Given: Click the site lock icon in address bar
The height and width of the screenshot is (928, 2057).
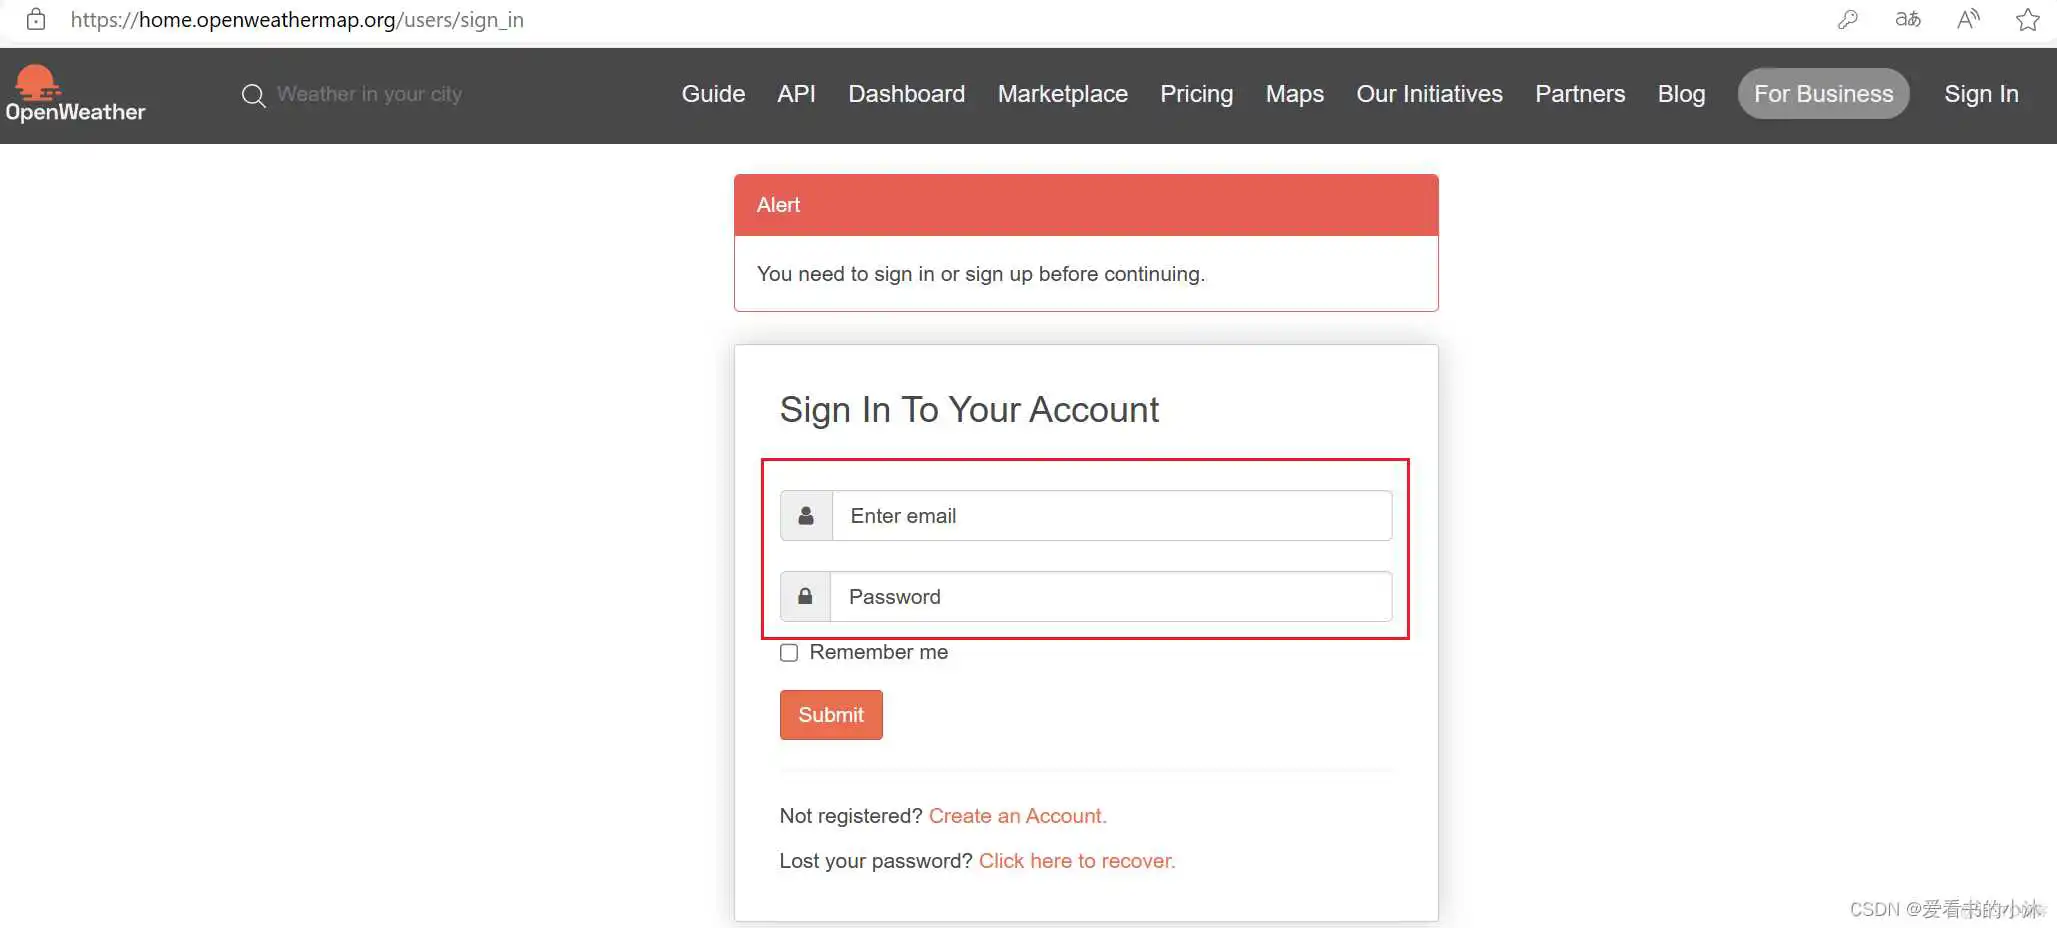Looking at the screenshot, I should tap(36, 20).
